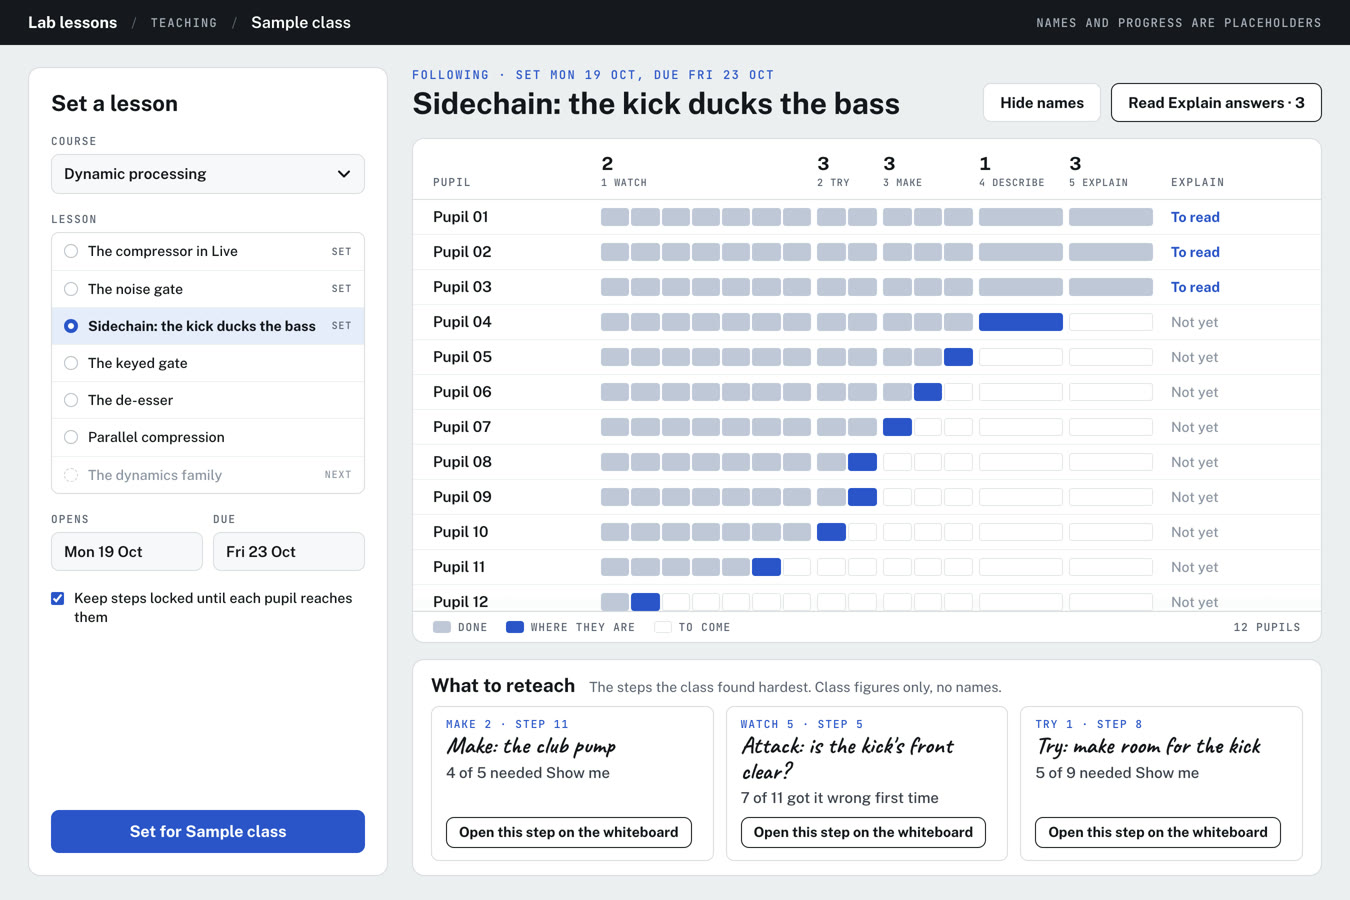
Task: Open the Course dropdown showing Dynamic processing
Action: 208,174
